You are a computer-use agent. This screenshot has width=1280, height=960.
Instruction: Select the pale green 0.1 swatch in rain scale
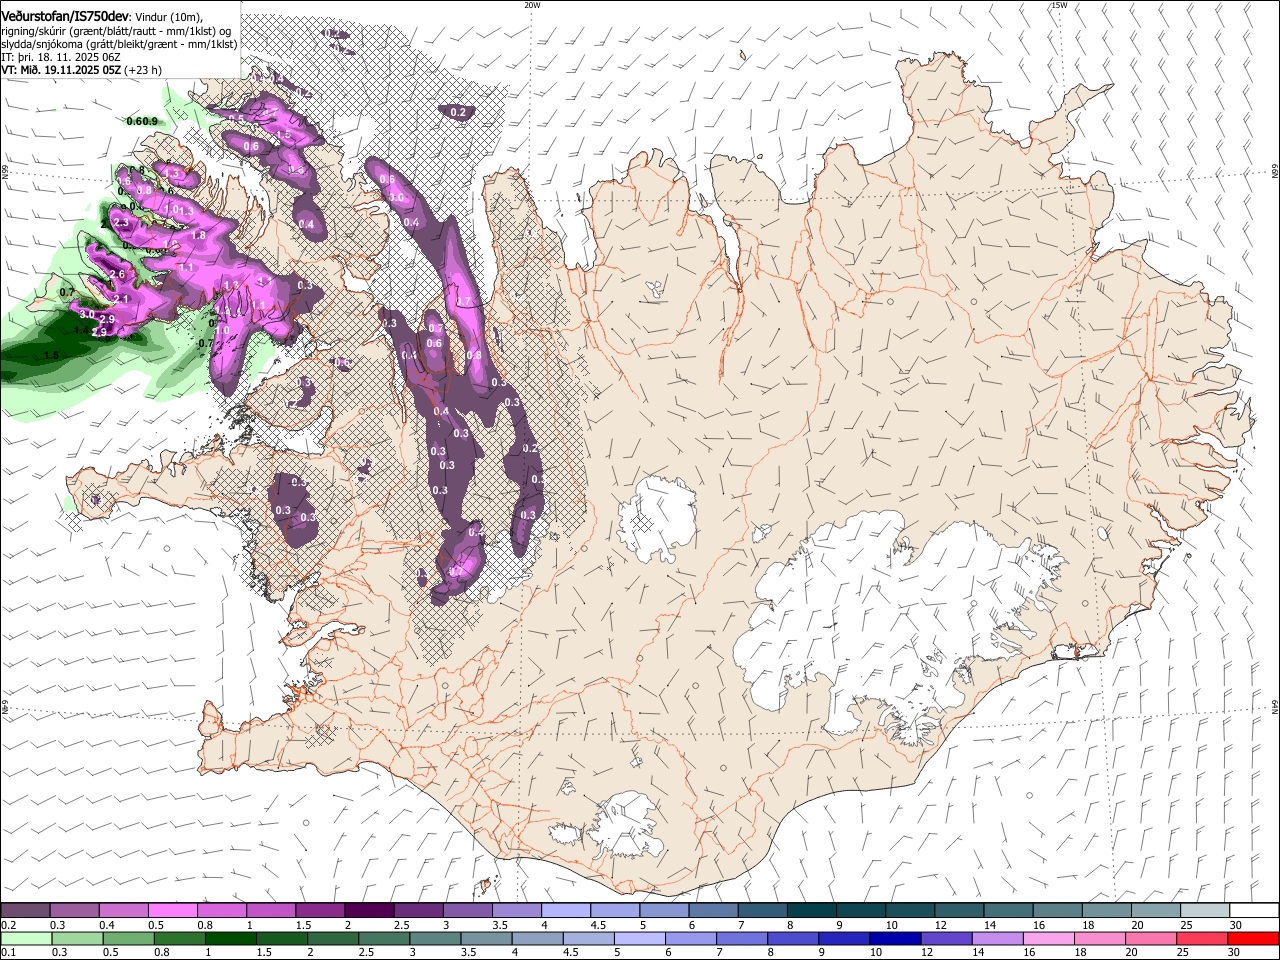point(26,938)
